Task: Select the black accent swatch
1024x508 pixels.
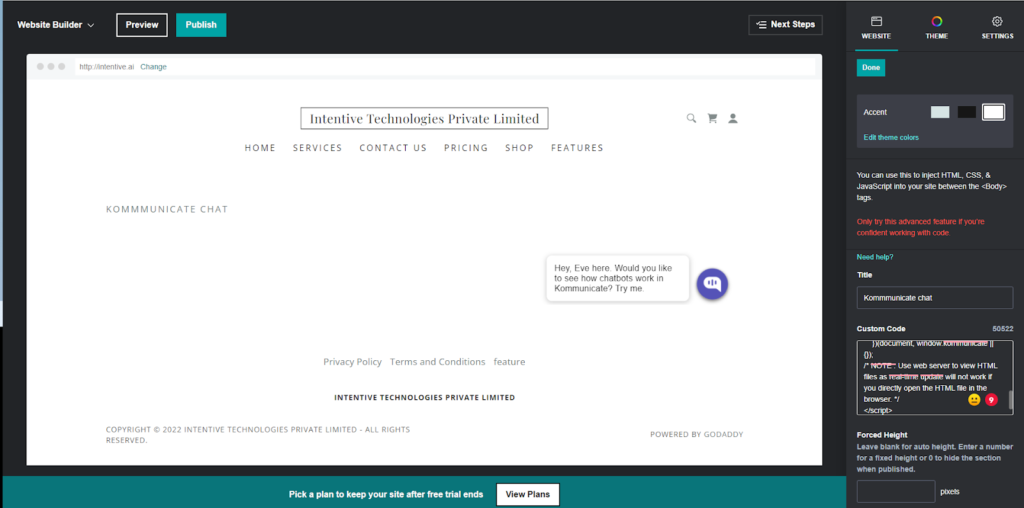Action: coord(967,112)
